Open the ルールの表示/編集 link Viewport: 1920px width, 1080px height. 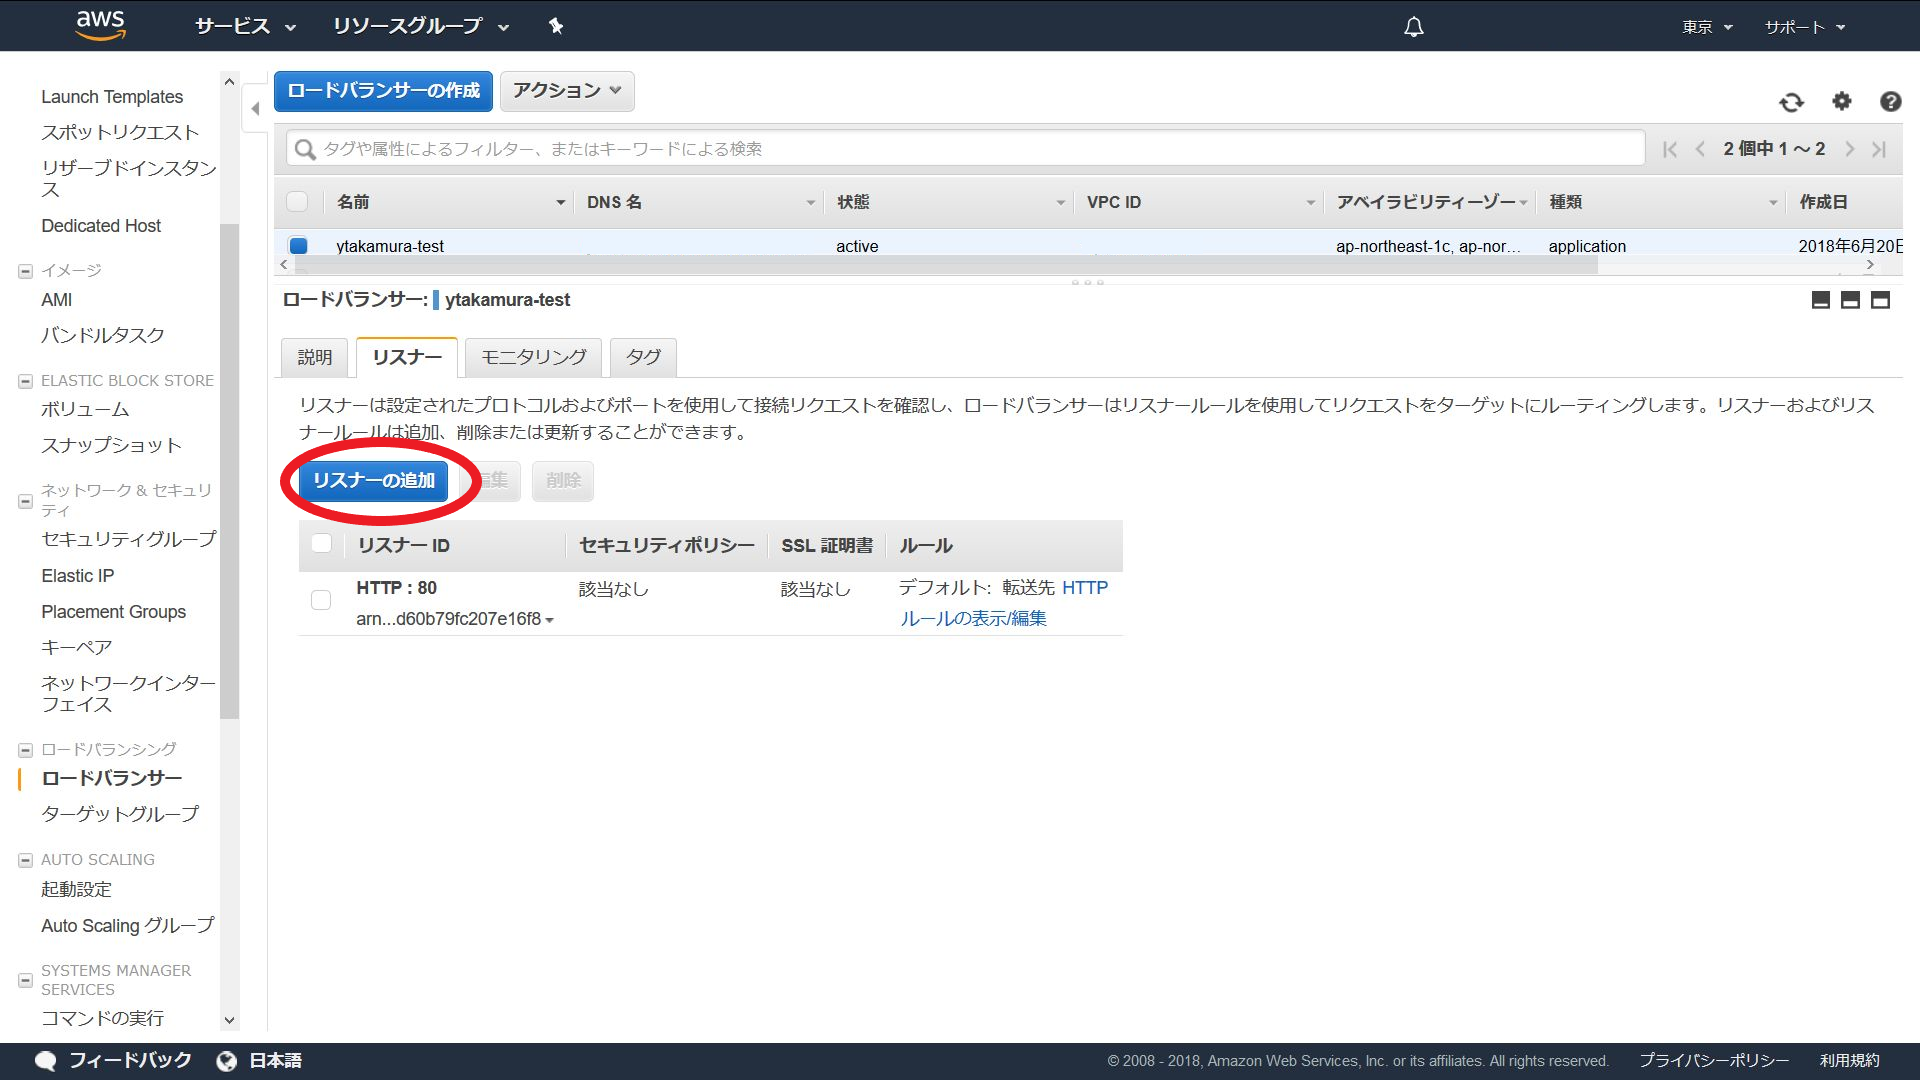(x=972, y=618)
